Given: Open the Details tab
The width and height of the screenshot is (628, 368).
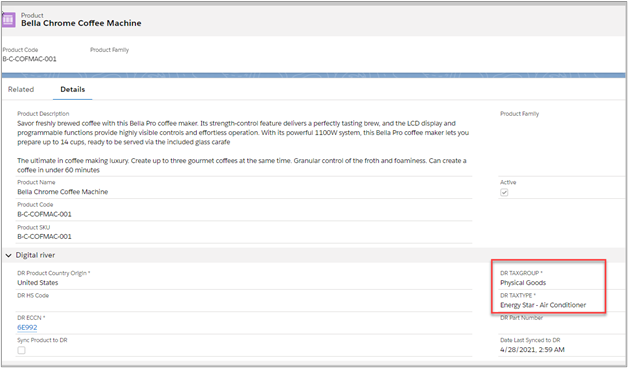Looking at the screenshot, I should click(x=72, y=89).
